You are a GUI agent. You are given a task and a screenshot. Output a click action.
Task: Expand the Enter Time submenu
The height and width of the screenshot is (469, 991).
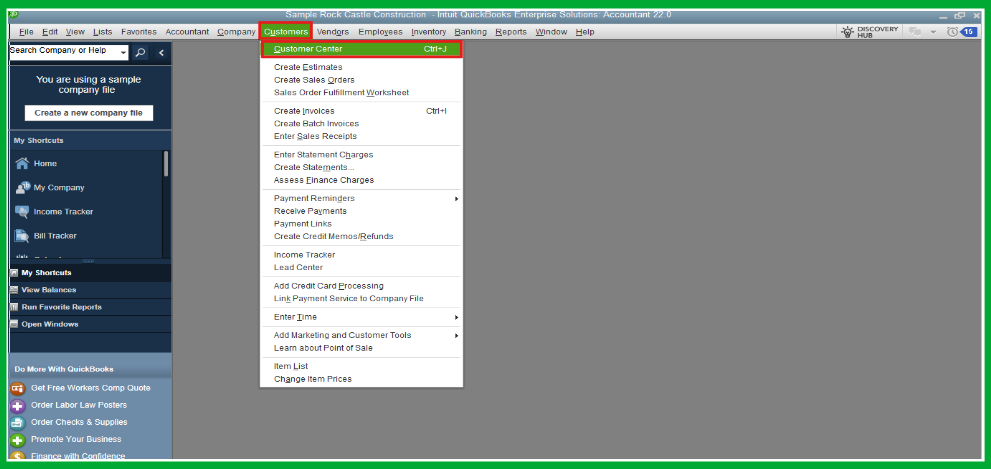coord(456,317)
